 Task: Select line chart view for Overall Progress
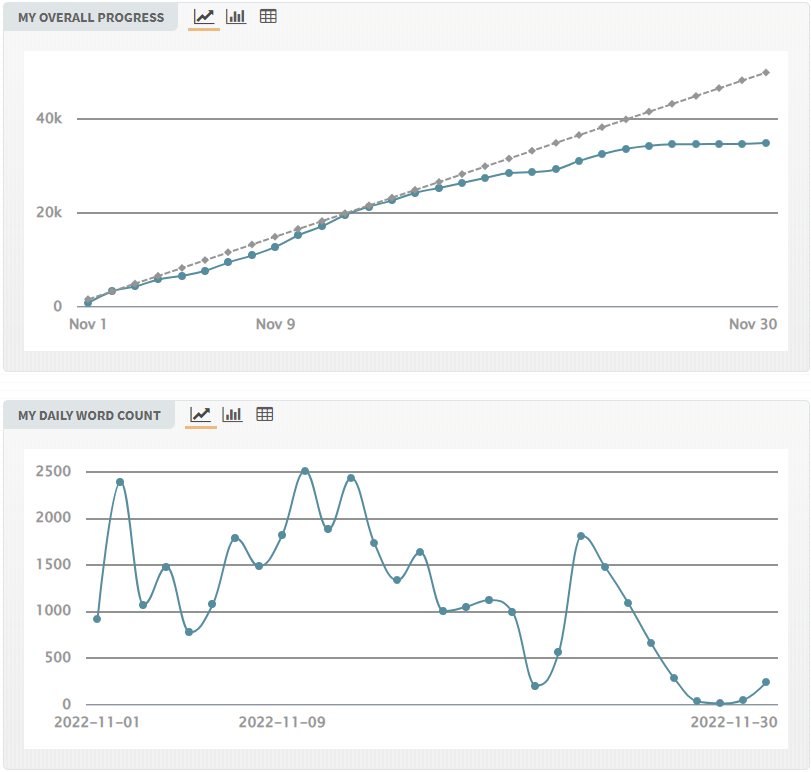click(x=204, y=17)
